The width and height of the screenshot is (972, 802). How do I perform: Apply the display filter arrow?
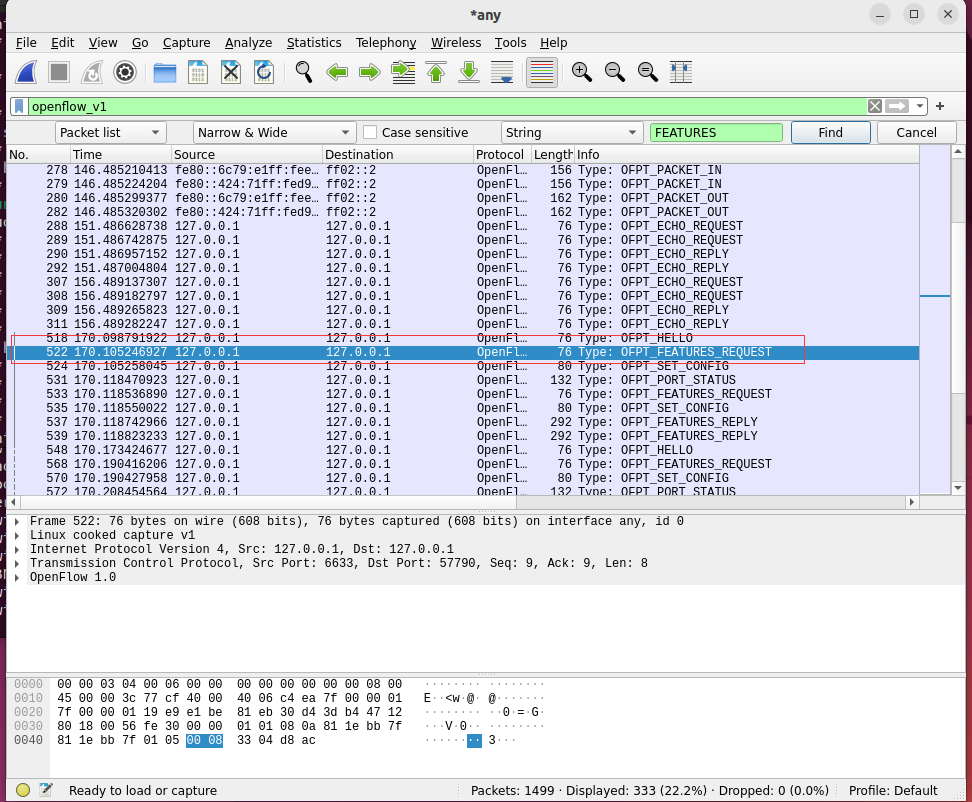click(897, 107)
